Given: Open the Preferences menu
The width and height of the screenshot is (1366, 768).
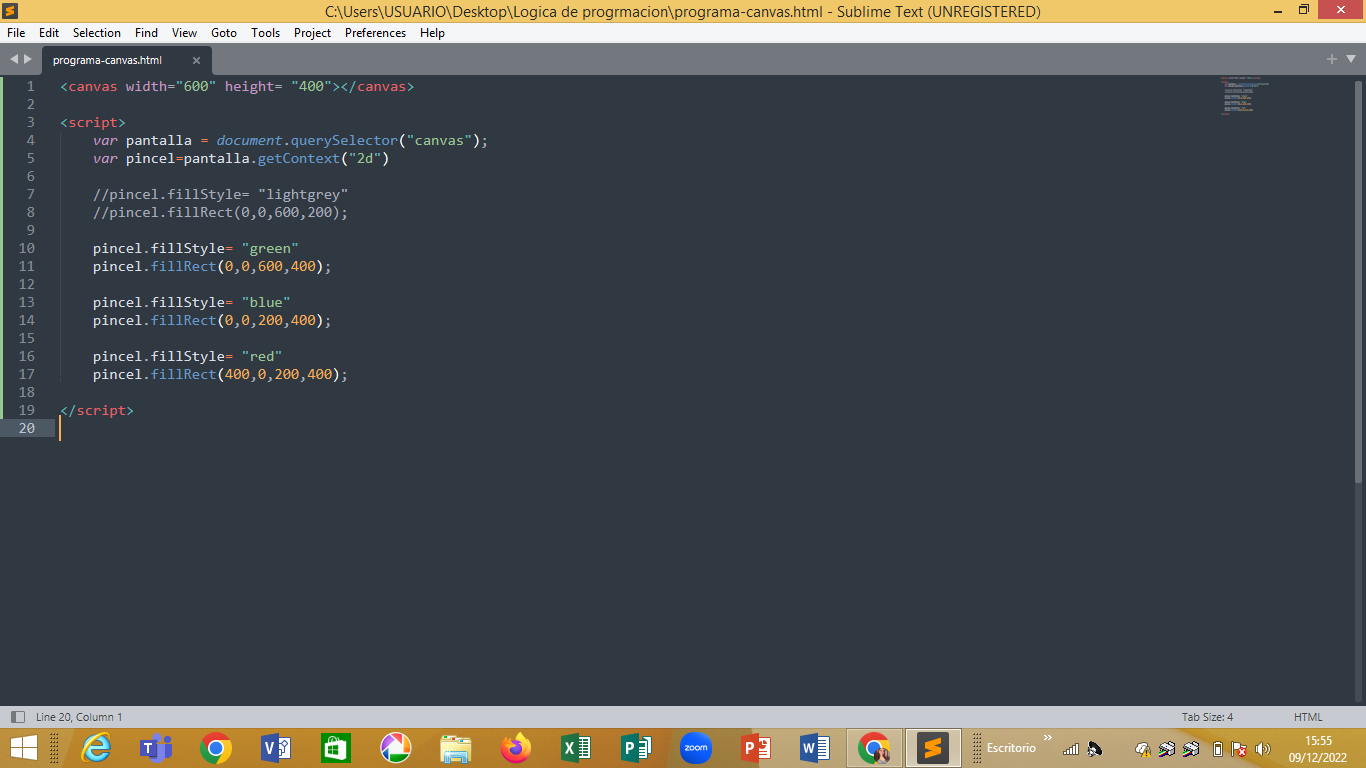Looking at the screenshot, I should pyautogui.click(x=375, y=33).
